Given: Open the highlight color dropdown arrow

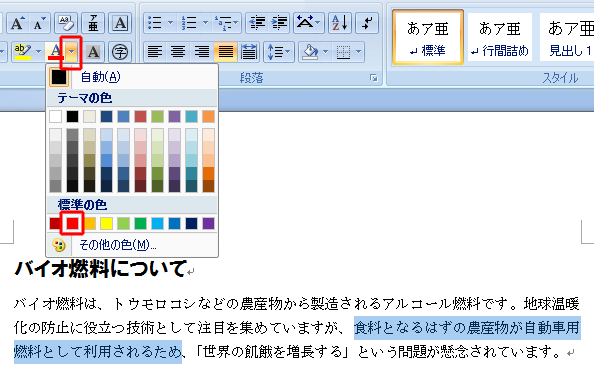Looking at the screenshot, I should click(38, 52).
